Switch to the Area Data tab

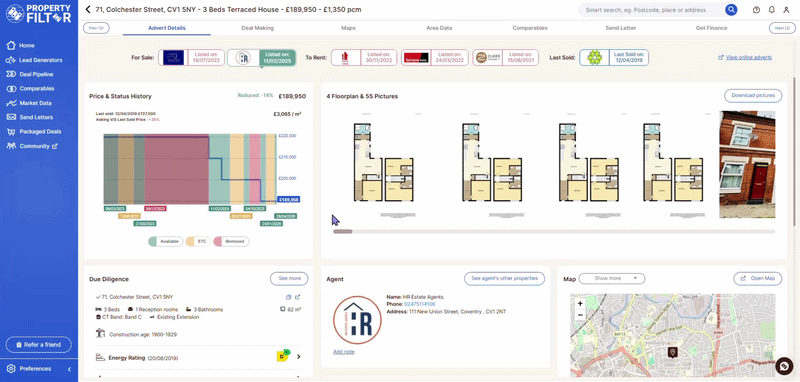pyautogui.click(x=439, y=28)
